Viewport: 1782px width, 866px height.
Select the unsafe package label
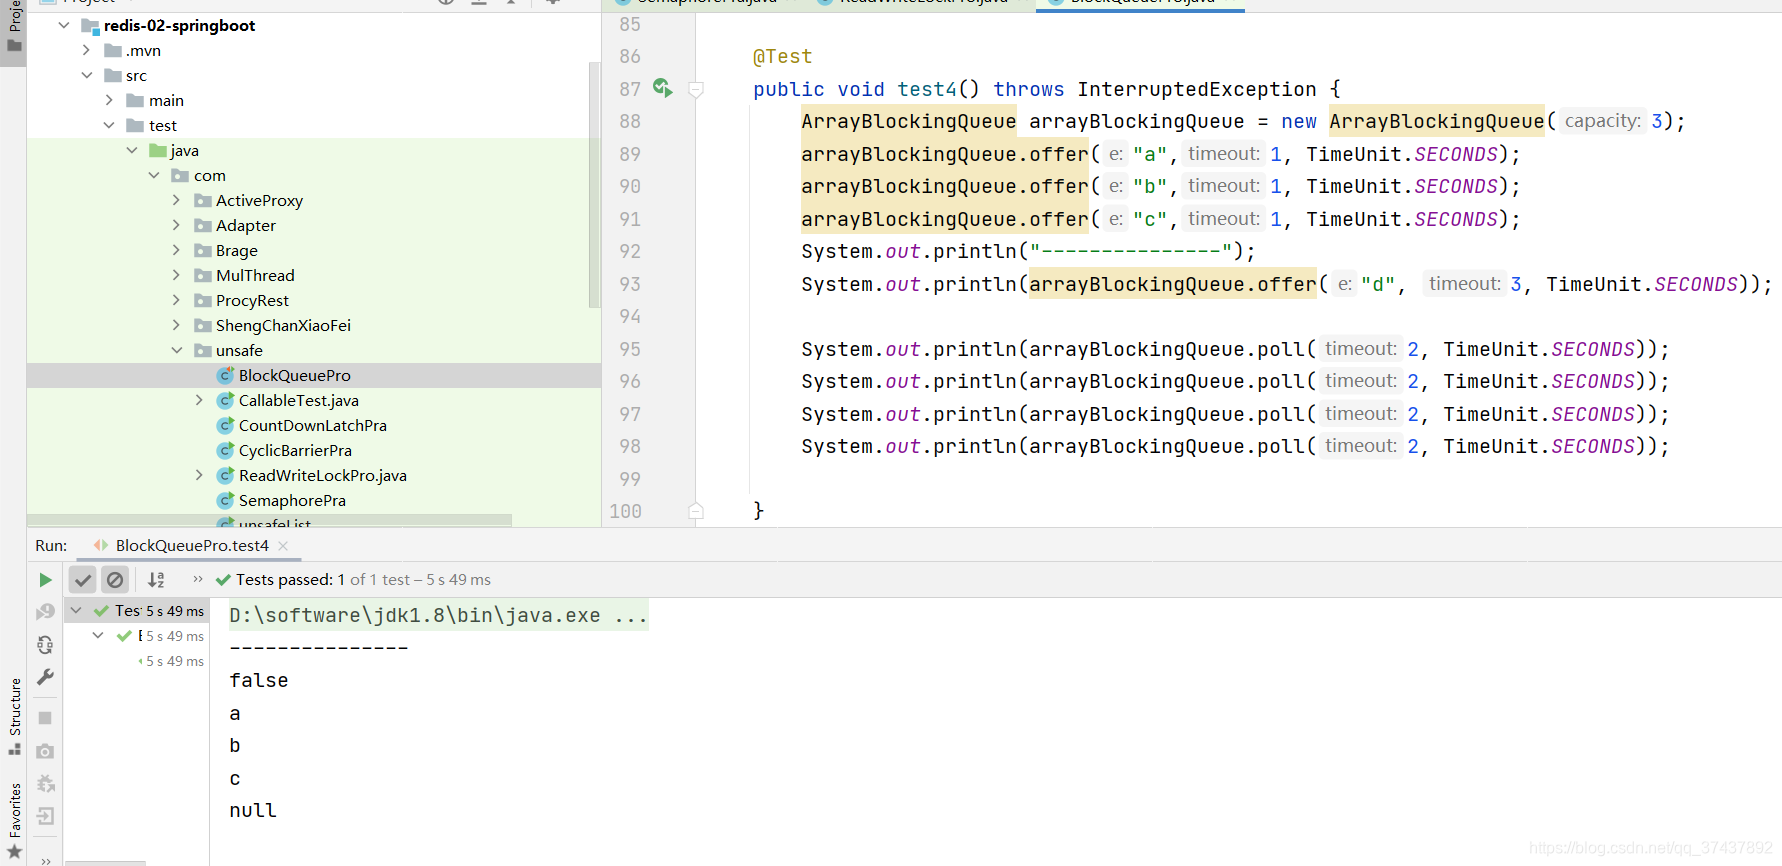[x=239, y=350]
